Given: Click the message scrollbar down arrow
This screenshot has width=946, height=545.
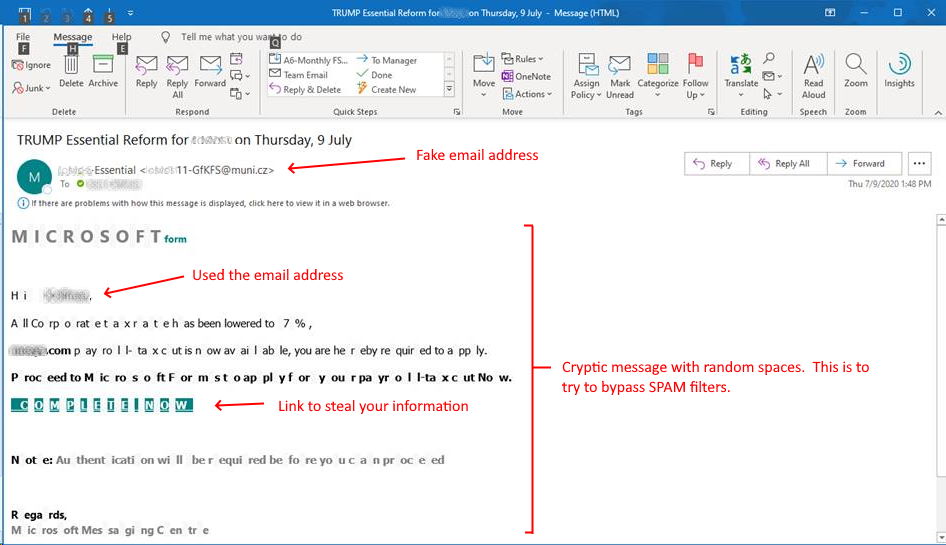Looking at the screenshot, I should click(941, 537).
